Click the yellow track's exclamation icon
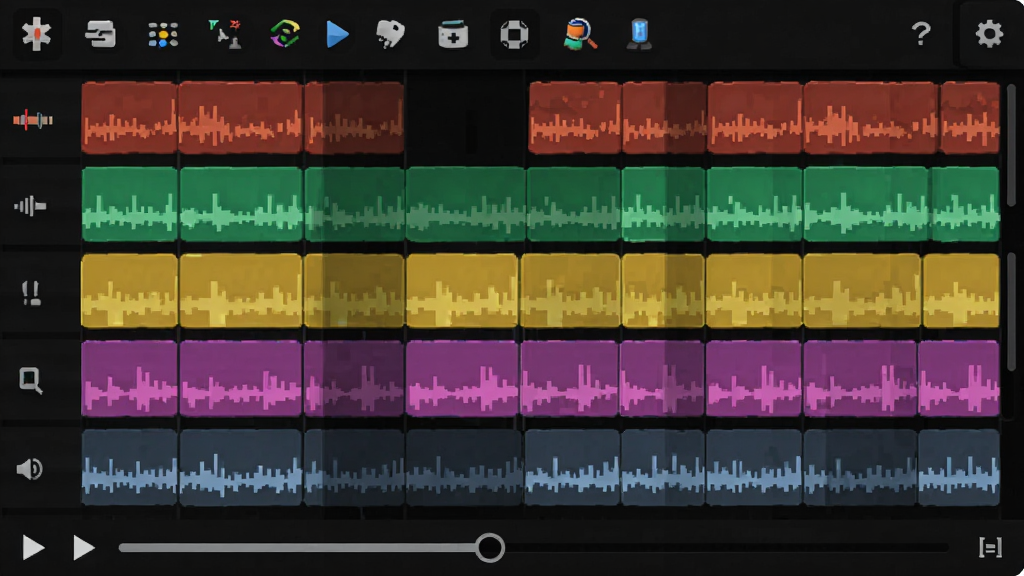 coord(31,293)
